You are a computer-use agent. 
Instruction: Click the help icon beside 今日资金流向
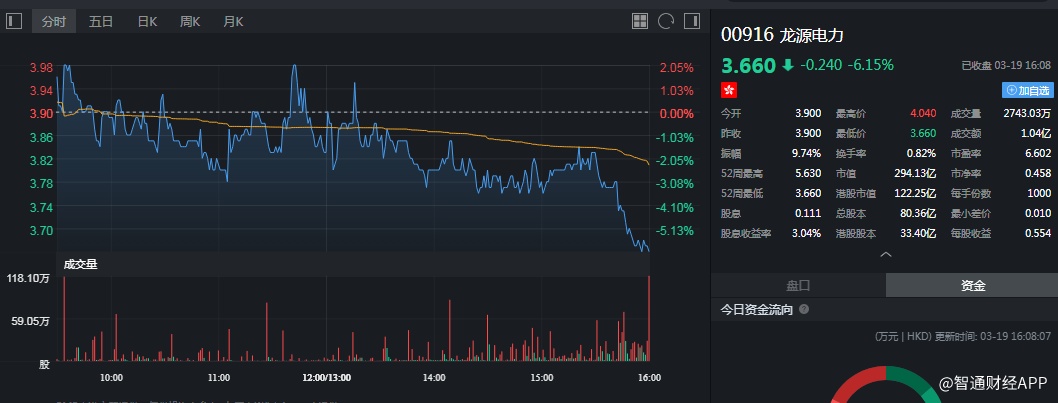(x=804, y=310)
